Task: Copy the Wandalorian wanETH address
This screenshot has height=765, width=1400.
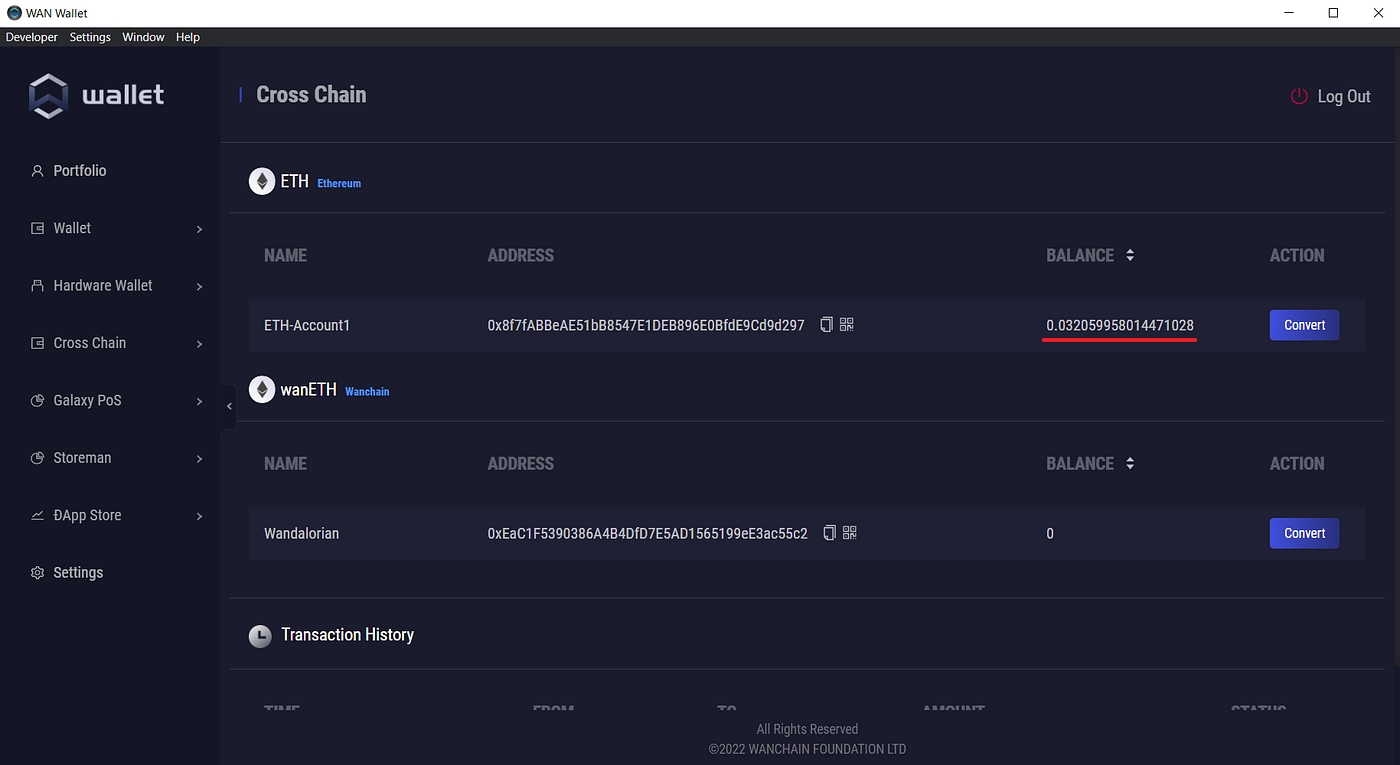Action: pyautogui.click(x=829, y=533)
